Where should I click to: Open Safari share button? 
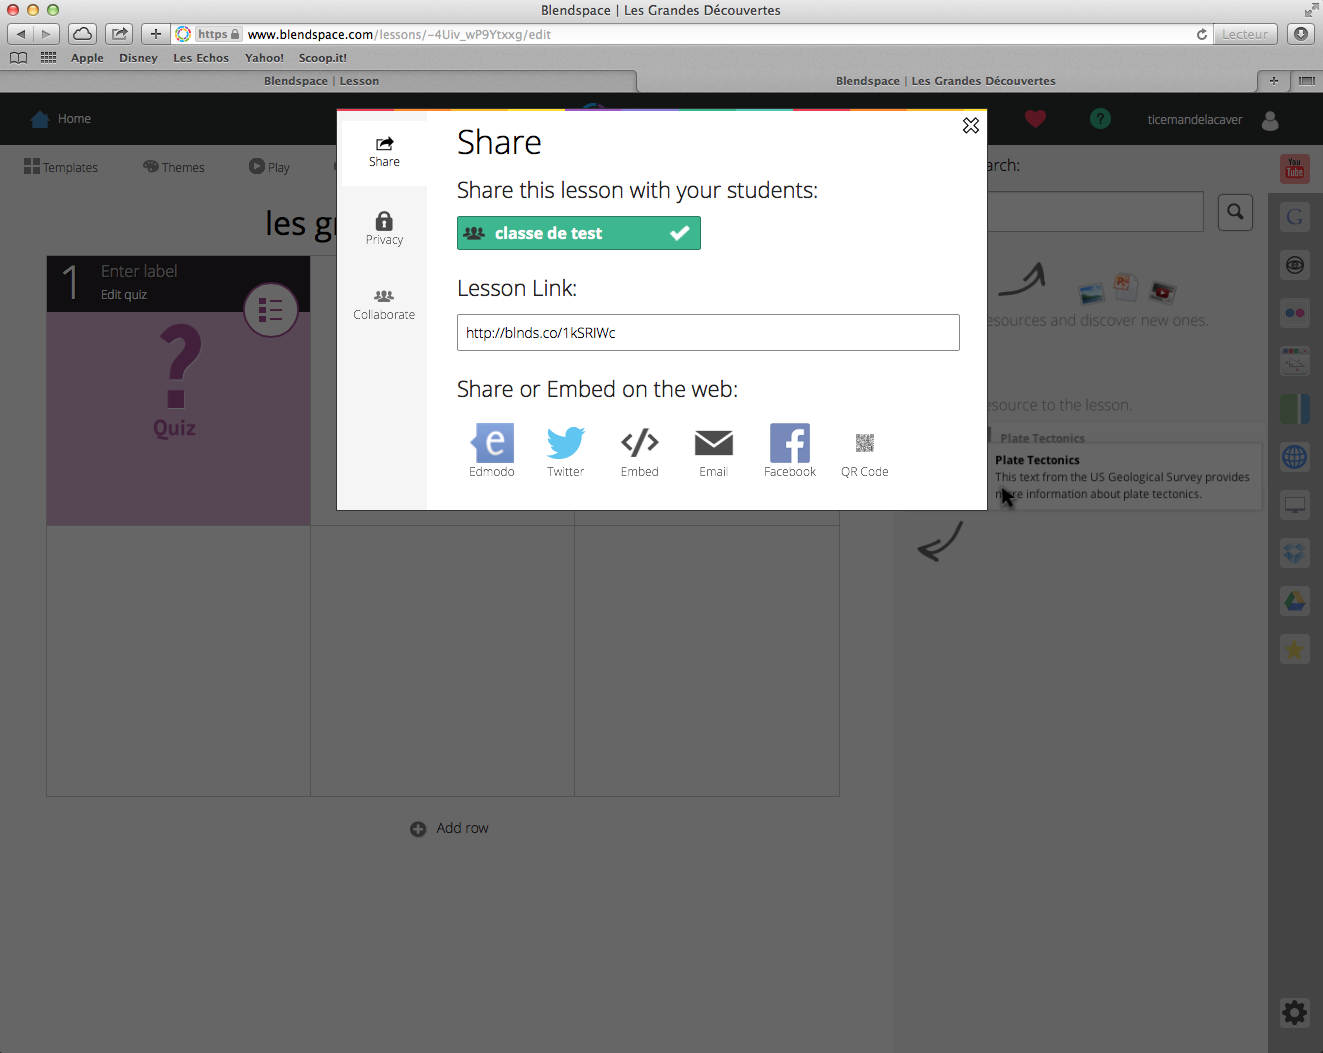click(x=119, y=34)
